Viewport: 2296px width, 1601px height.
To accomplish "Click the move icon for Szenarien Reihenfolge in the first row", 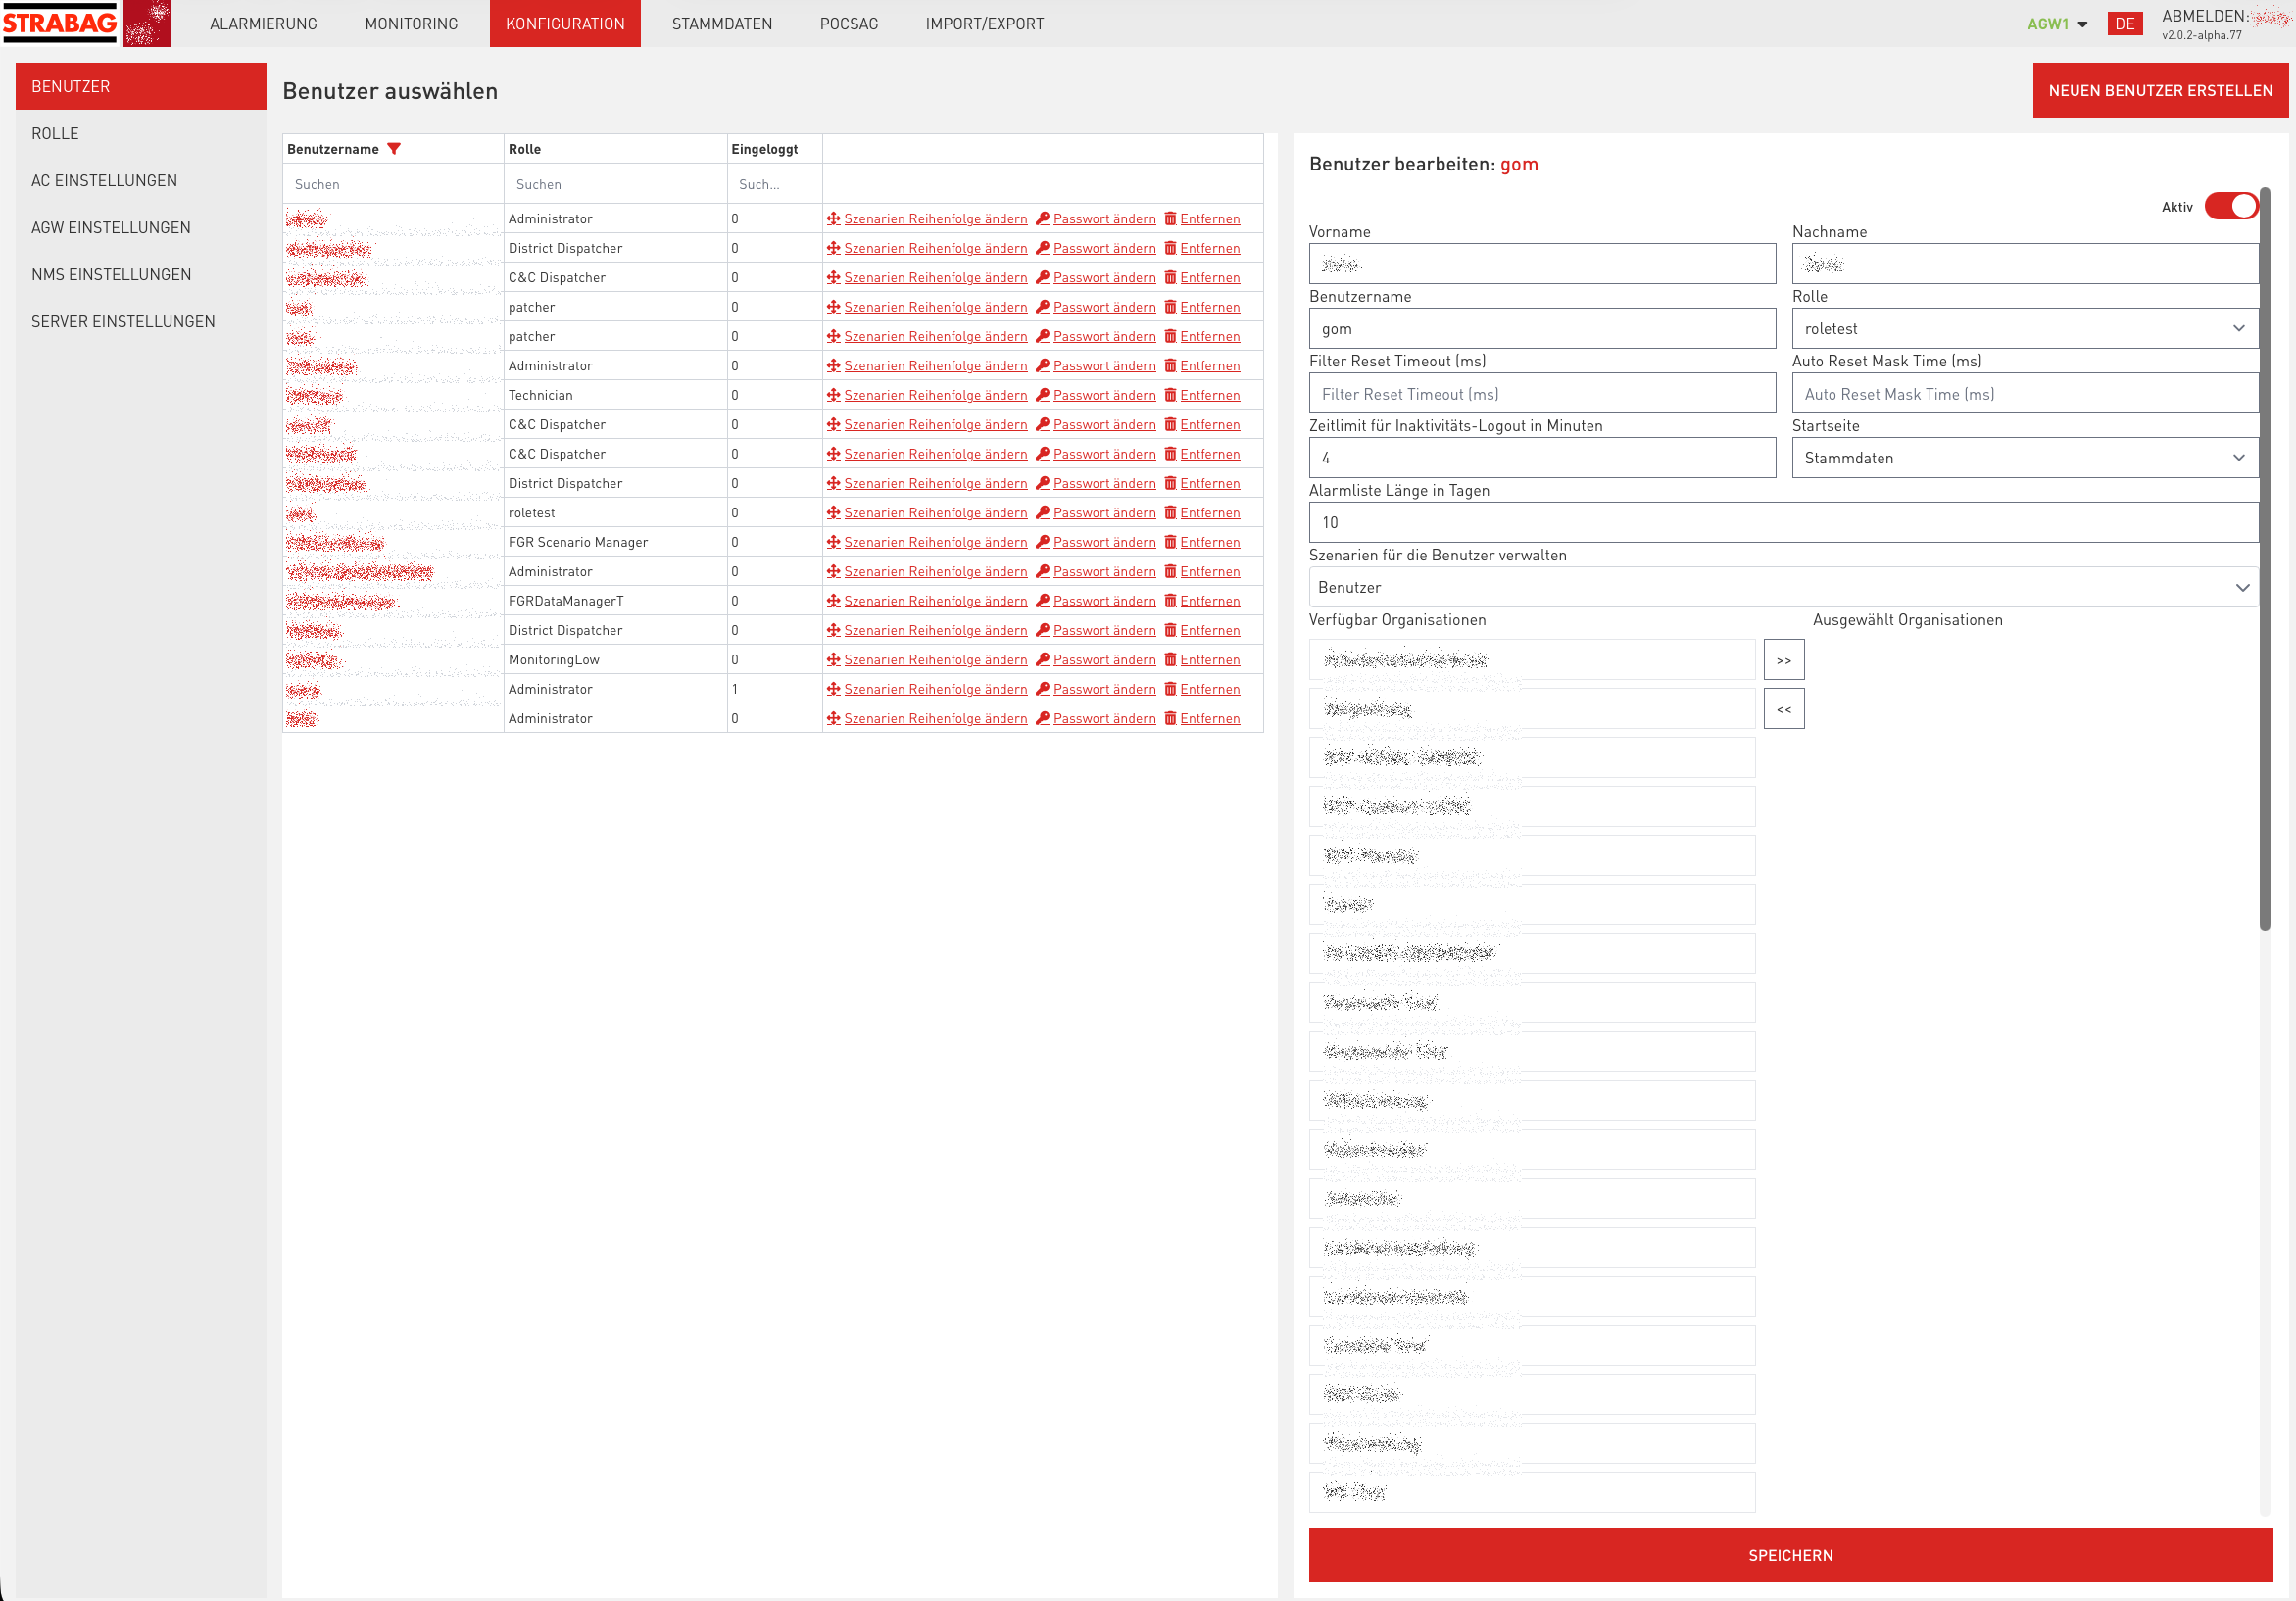I will (x=834, y=218).
